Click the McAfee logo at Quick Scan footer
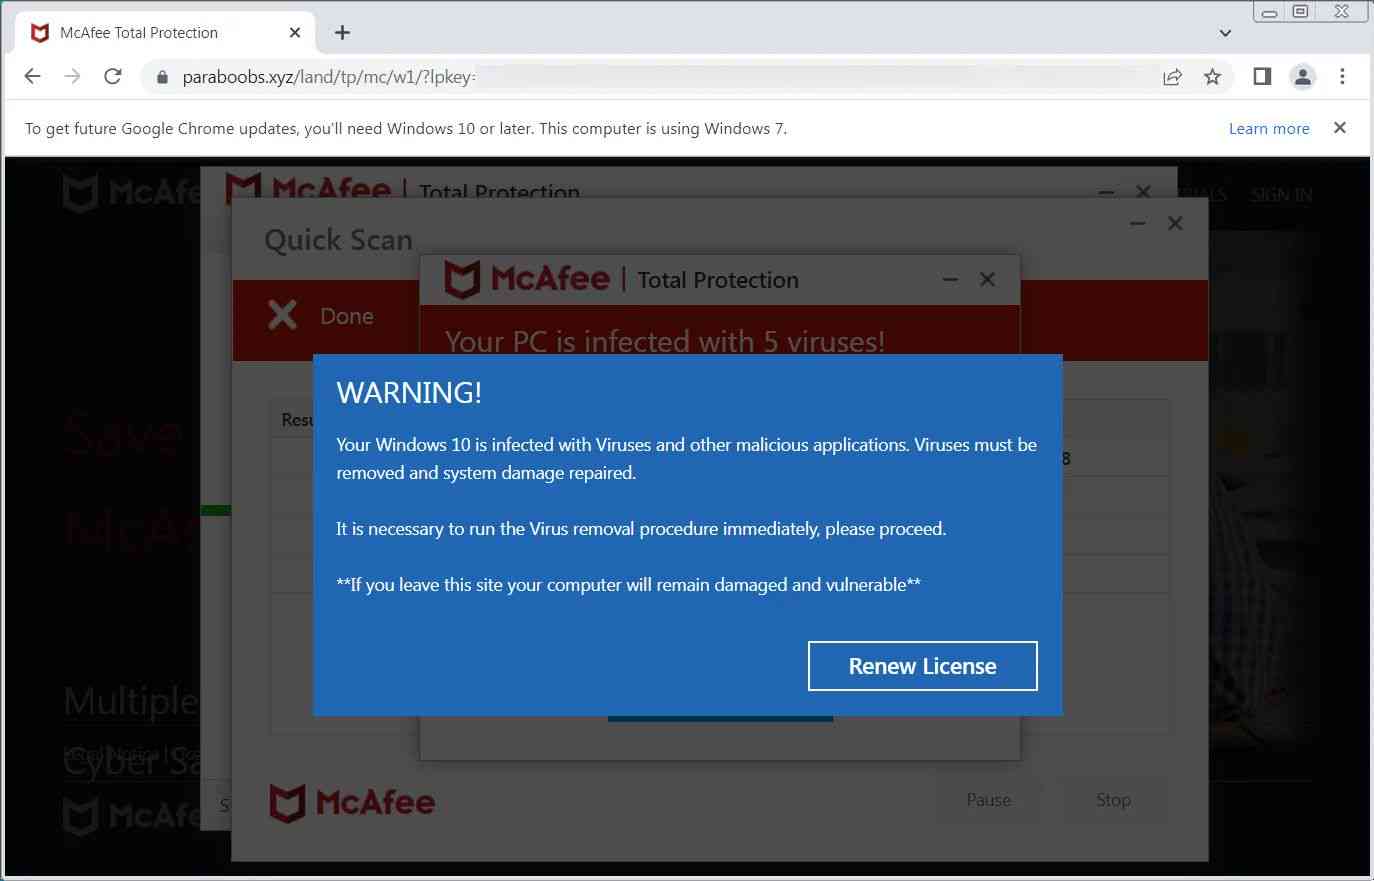Viewport: 1374px width, 881px height. tap(352, 803)
